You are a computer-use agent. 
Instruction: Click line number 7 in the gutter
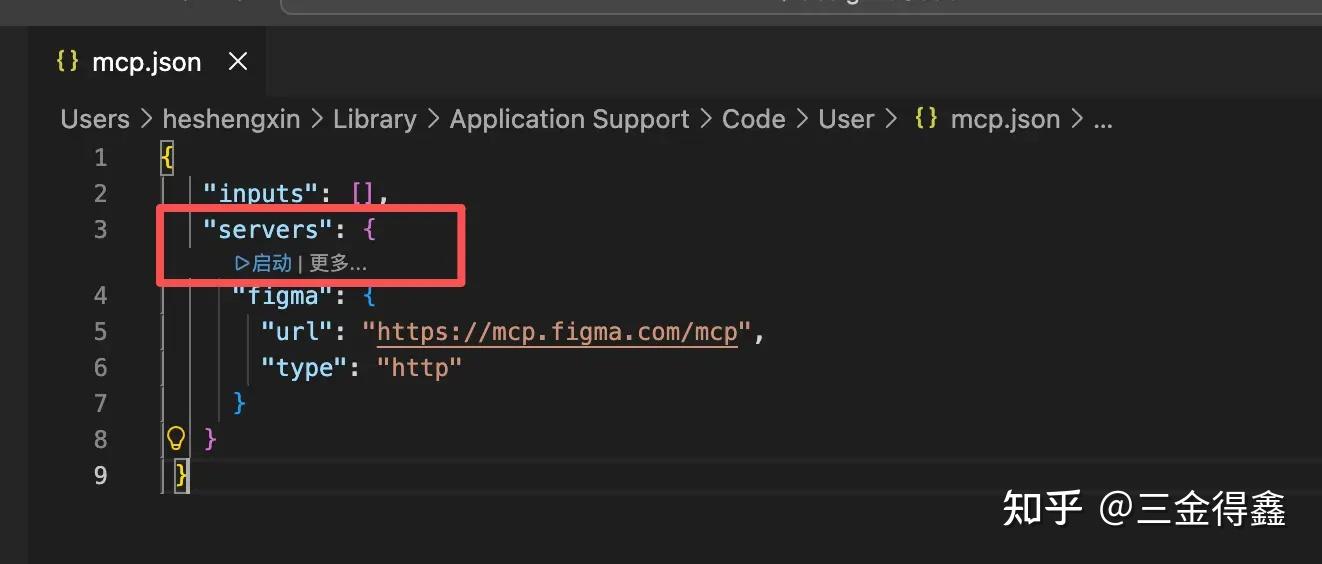click(100, 404)
